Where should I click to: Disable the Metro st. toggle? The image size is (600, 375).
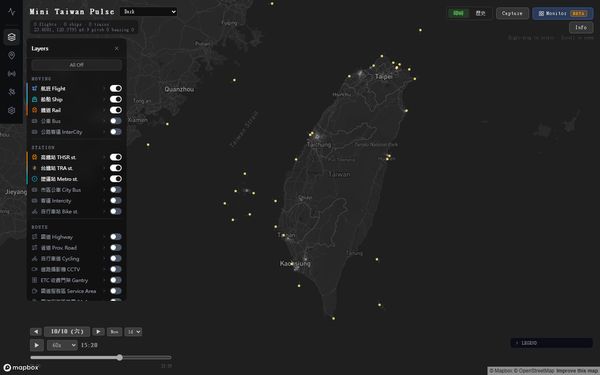(116, 179)
